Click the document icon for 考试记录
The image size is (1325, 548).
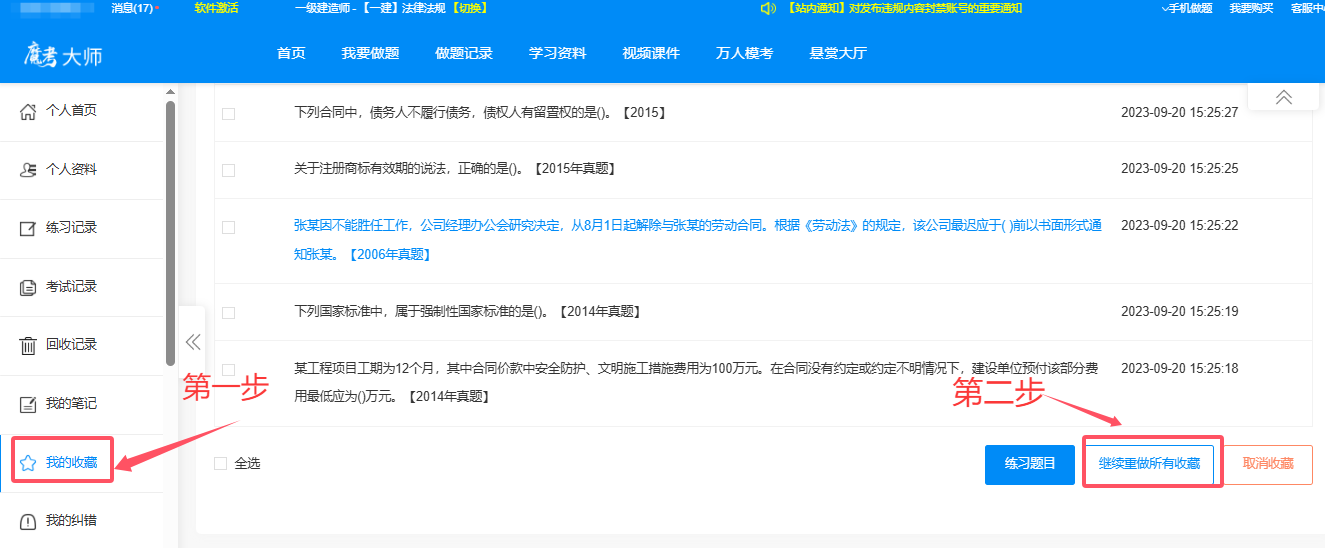[28, 288]
